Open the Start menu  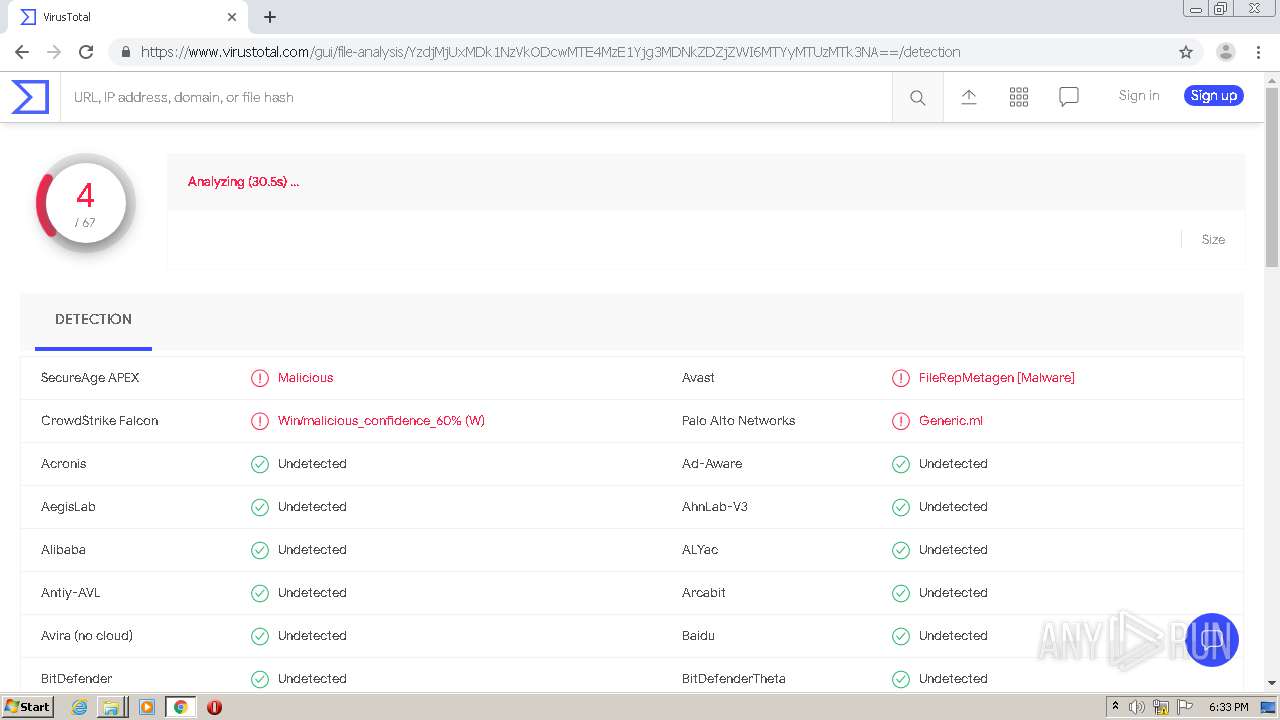[x=27, y=707]
